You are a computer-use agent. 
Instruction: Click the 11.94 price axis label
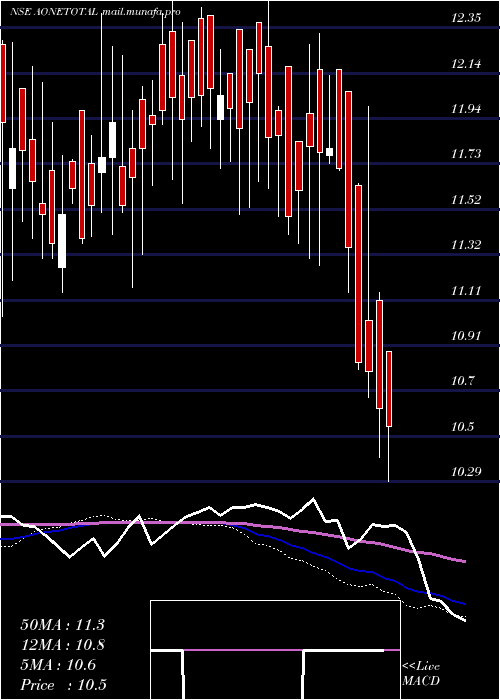tap(466, 109)
